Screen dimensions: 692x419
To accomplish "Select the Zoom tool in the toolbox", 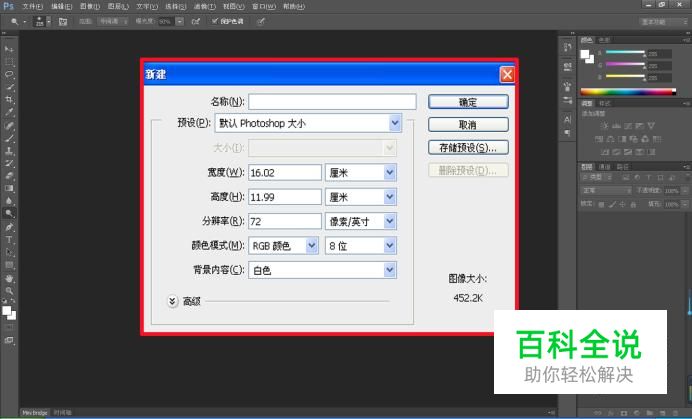I will point(9,291).
